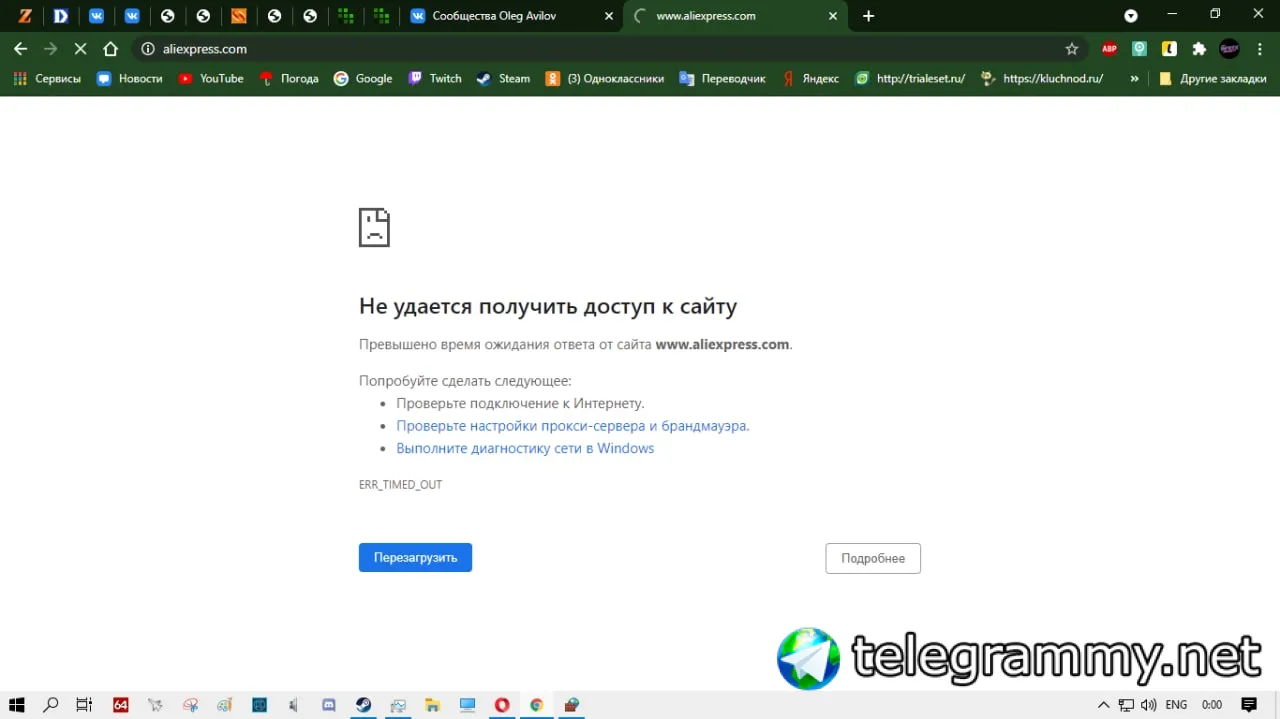
Task: Open Windows search from the taskbar
Action: click(51, 705)
